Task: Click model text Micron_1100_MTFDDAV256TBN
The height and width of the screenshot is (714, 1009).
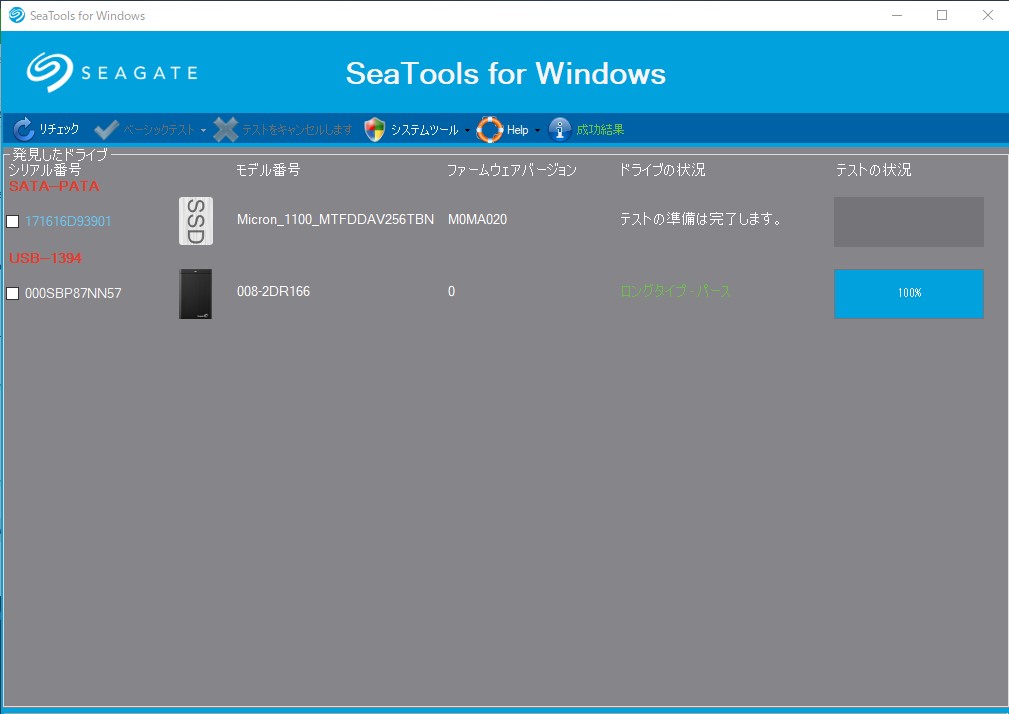Action: (335, 219)
